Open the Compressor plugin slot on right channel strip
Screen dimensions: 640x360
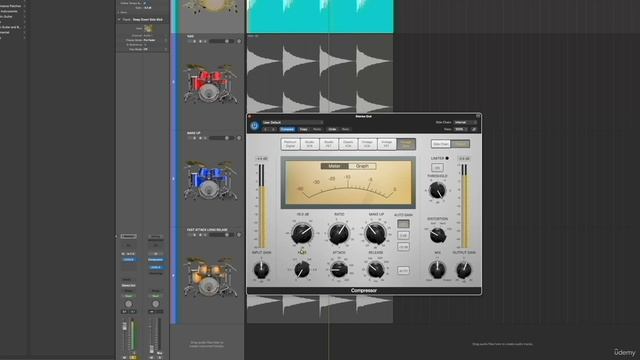[x=156, y=260]
